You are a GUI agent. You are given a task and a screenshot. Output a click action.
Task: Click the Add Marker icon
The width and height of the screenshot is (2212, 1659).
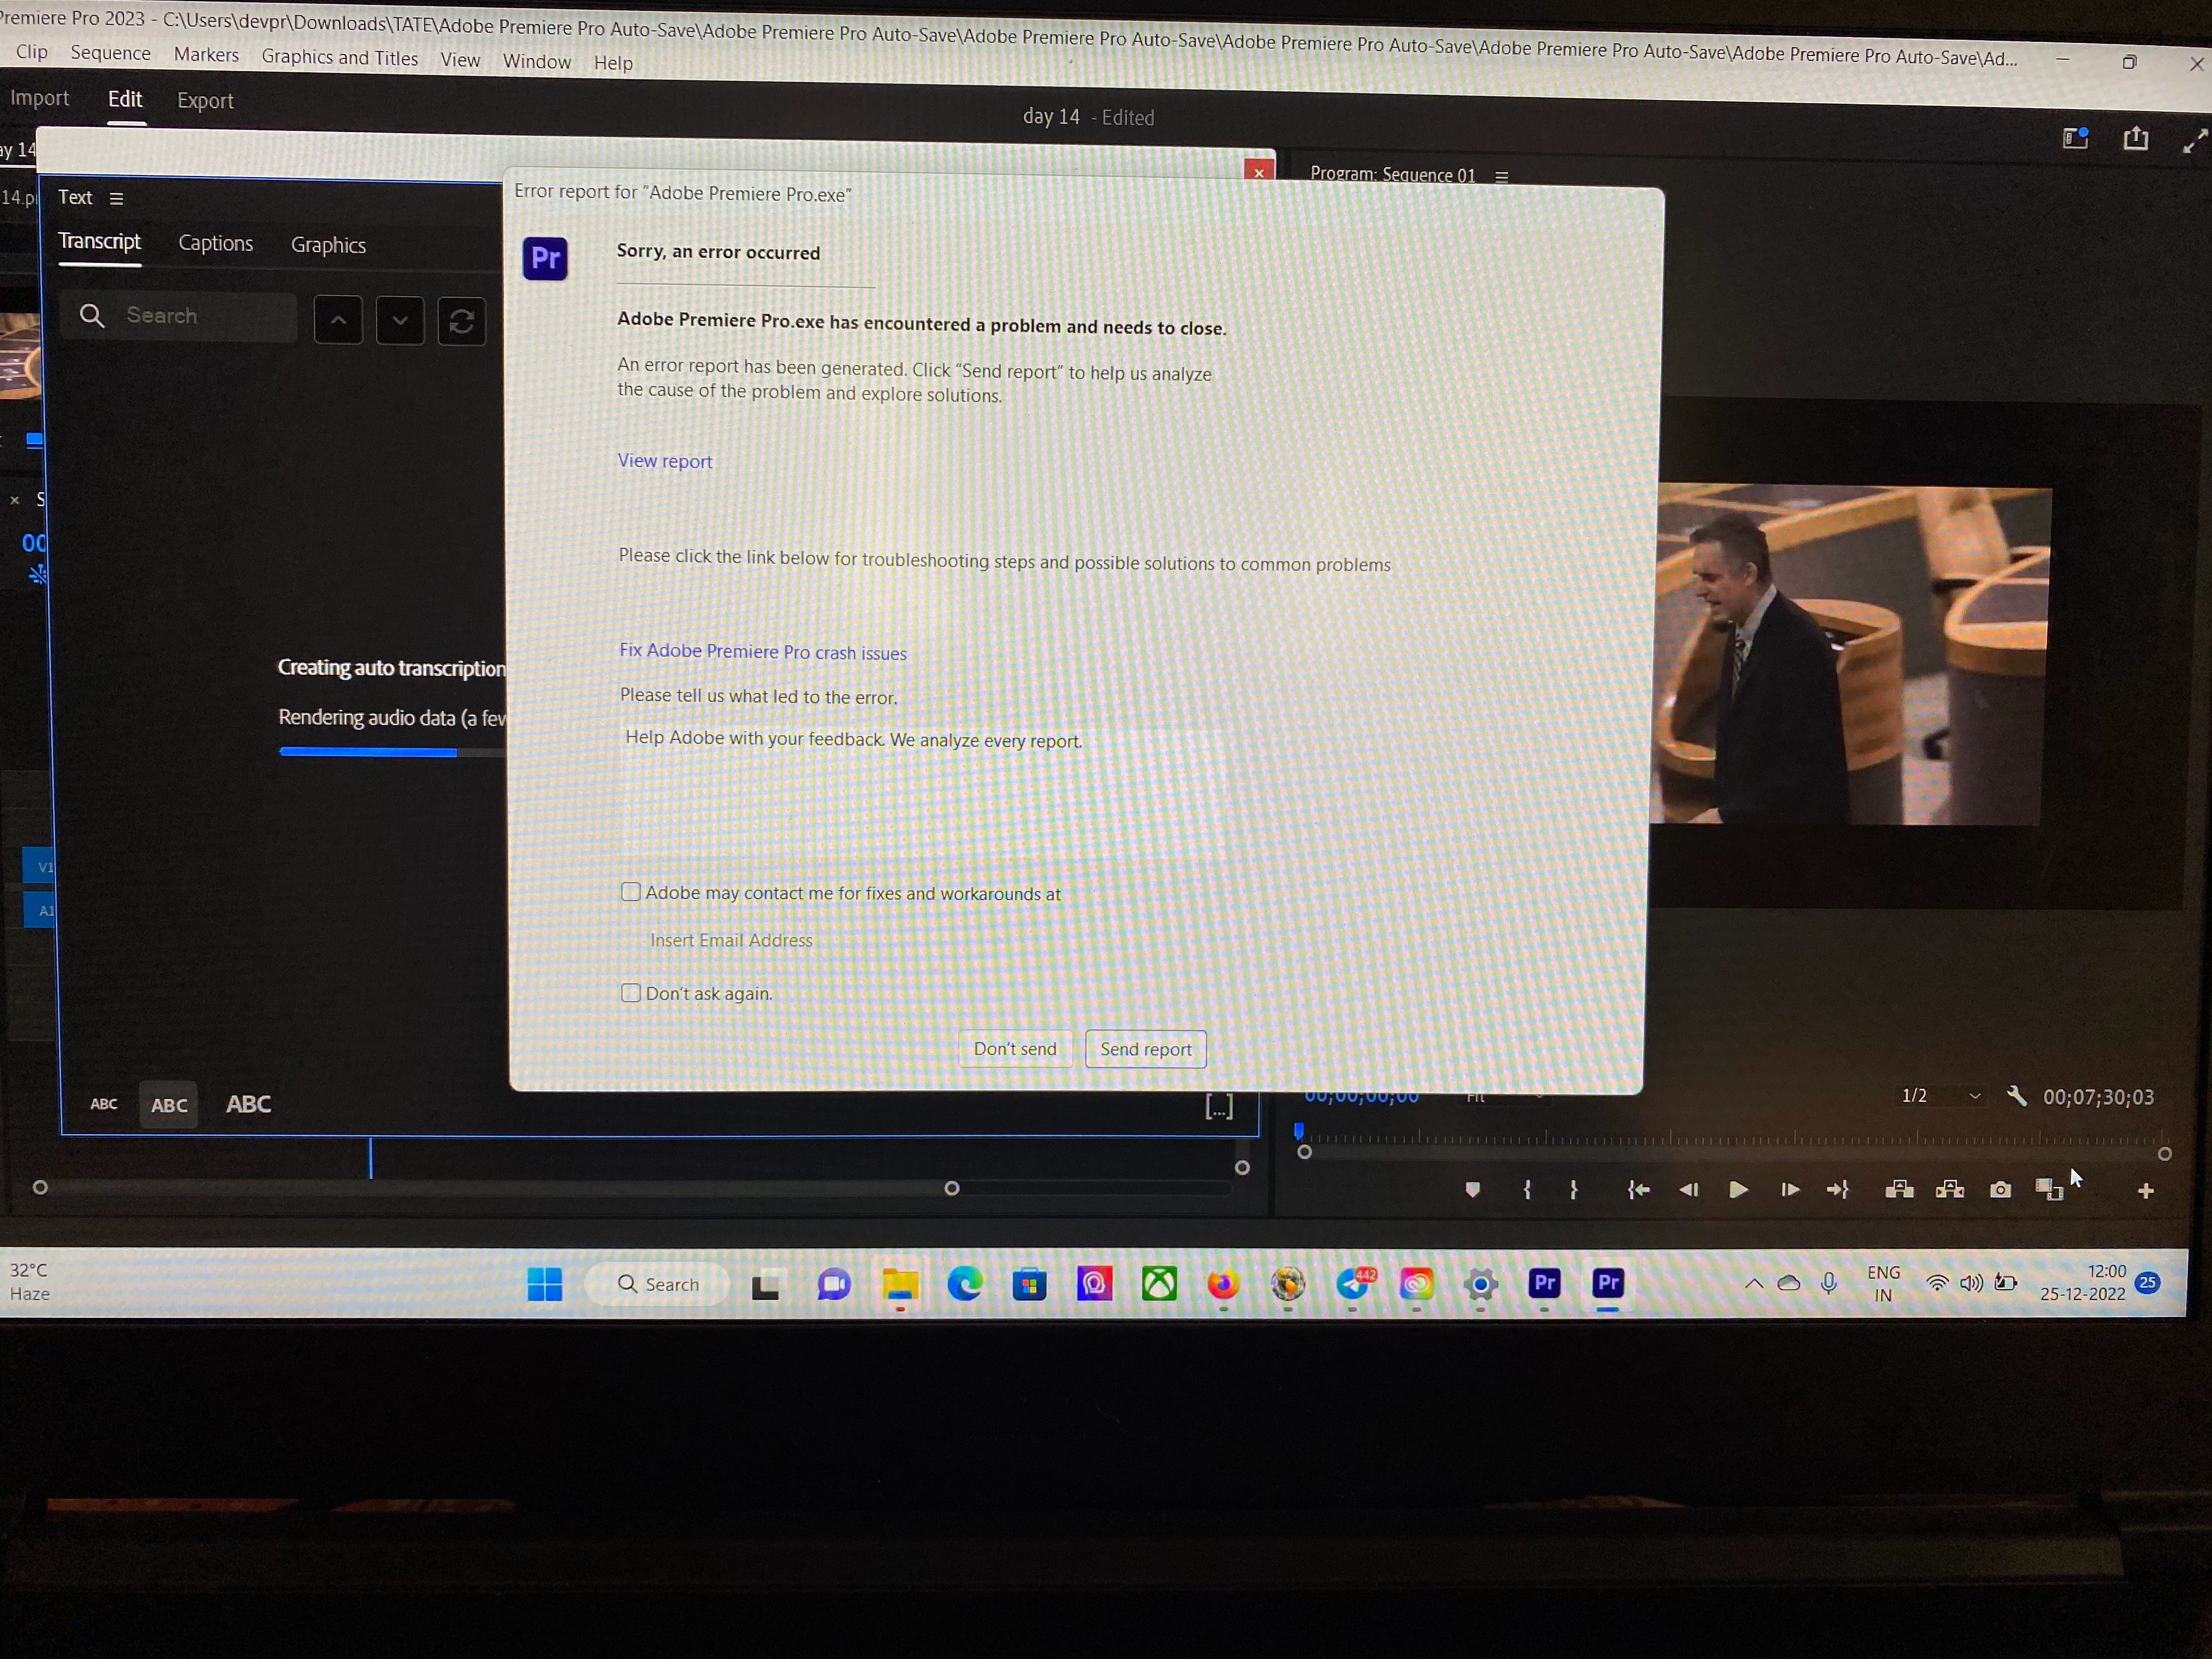(1472, 1189)
